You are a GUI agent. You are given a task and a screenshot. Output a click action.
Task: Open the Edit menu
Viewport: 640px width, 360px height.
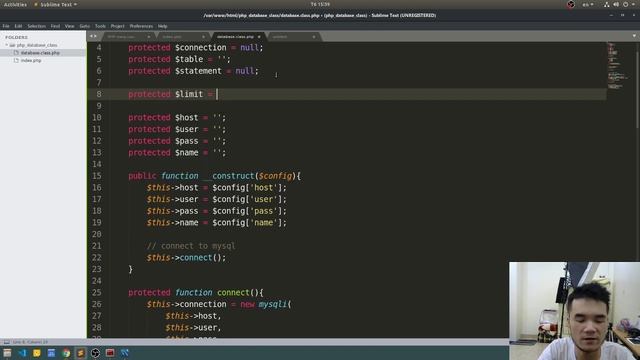coord(18,26)
